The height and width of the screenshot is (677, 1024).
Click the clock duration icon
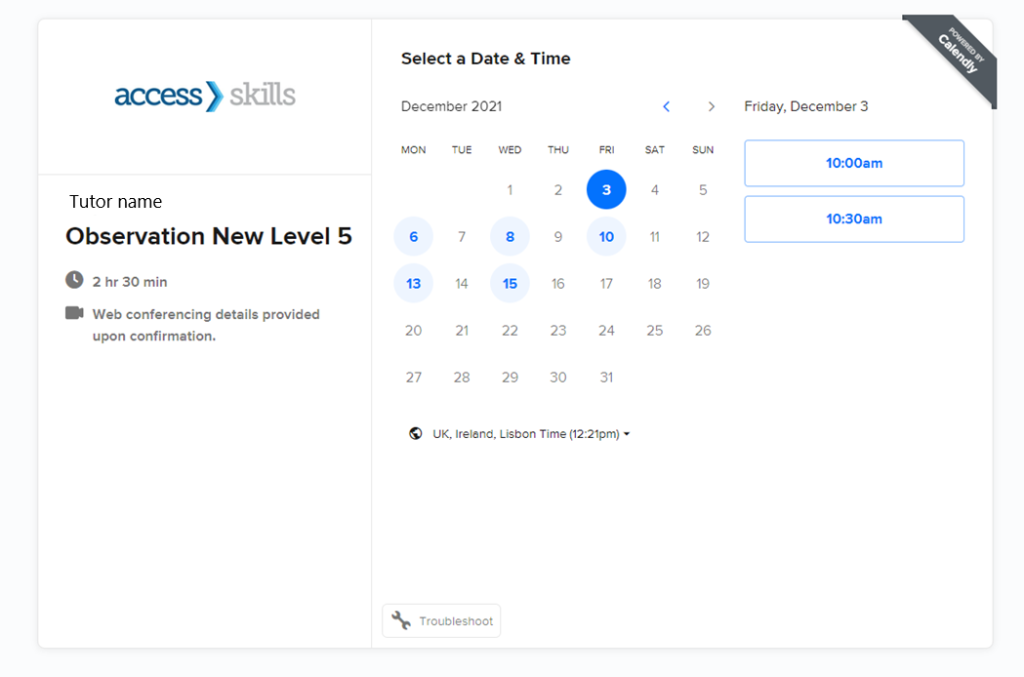point(74,280)
